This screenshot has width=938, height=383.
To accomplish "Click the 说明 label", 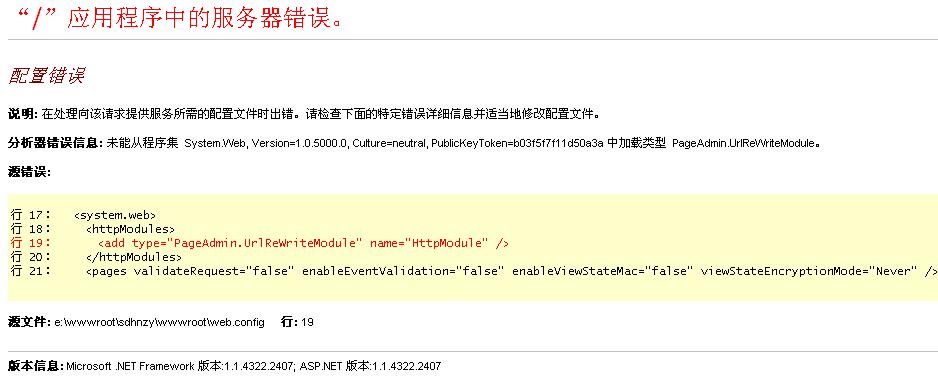I will point(23,114).
